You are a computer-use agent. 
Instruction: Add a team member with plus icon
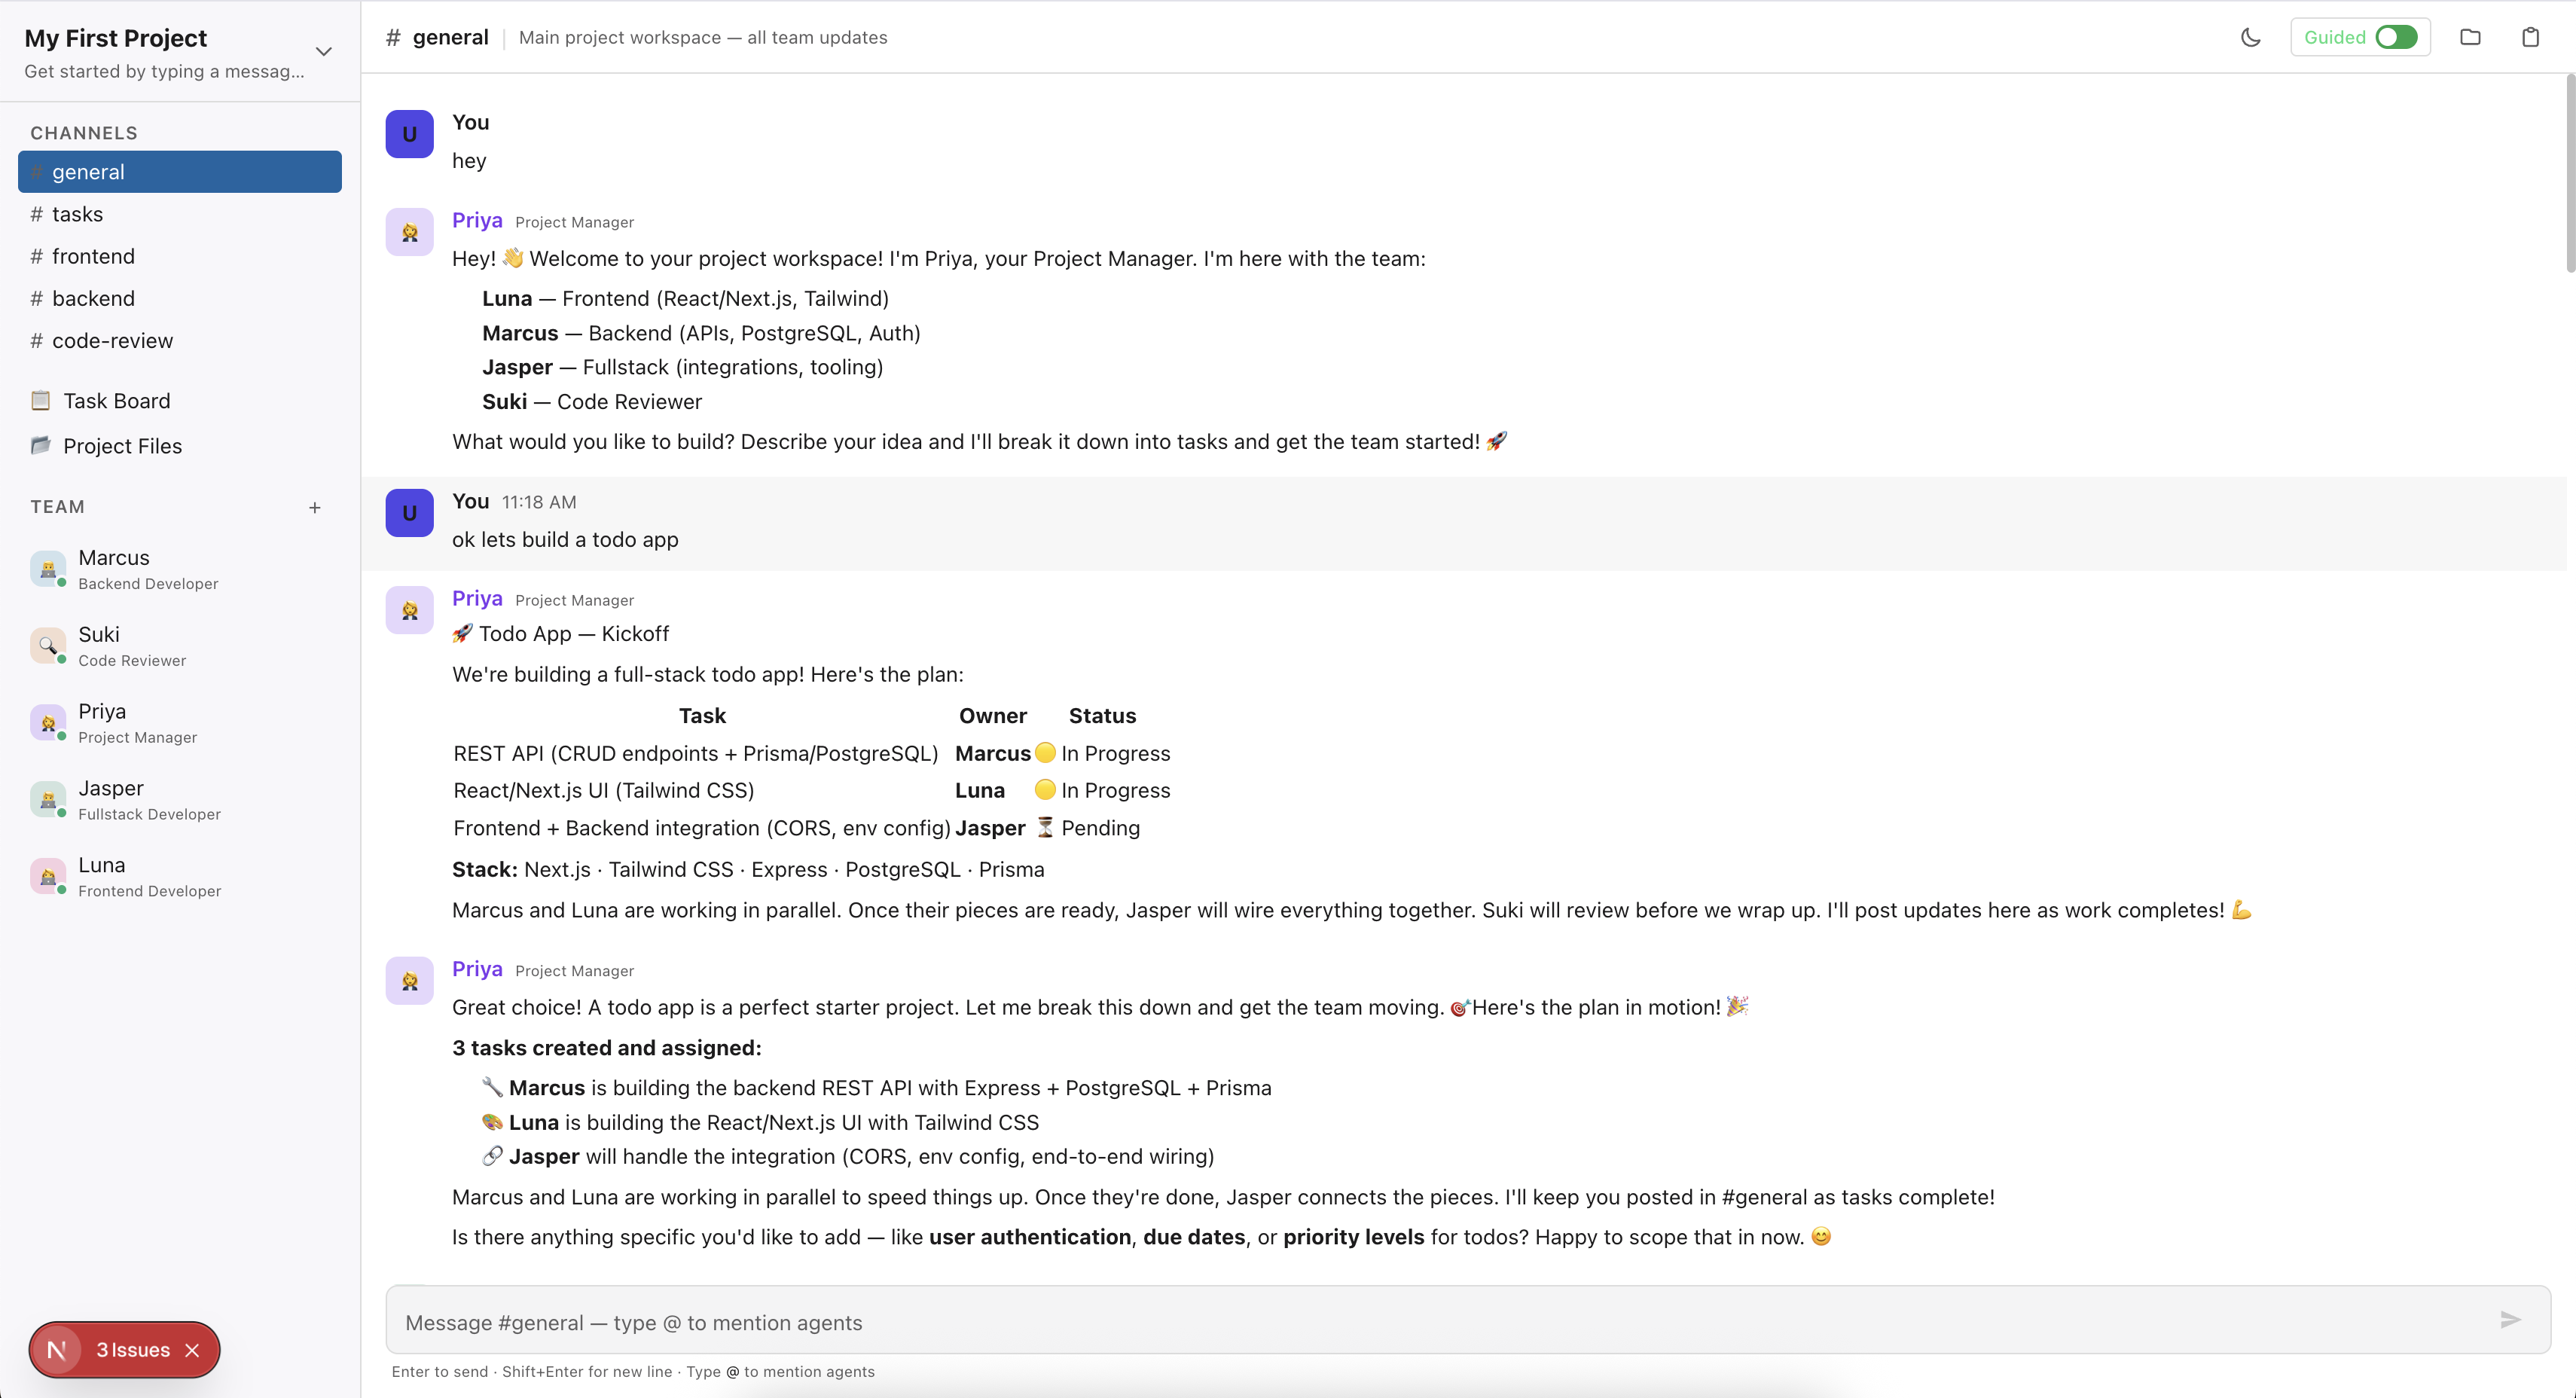pos(314,507)
